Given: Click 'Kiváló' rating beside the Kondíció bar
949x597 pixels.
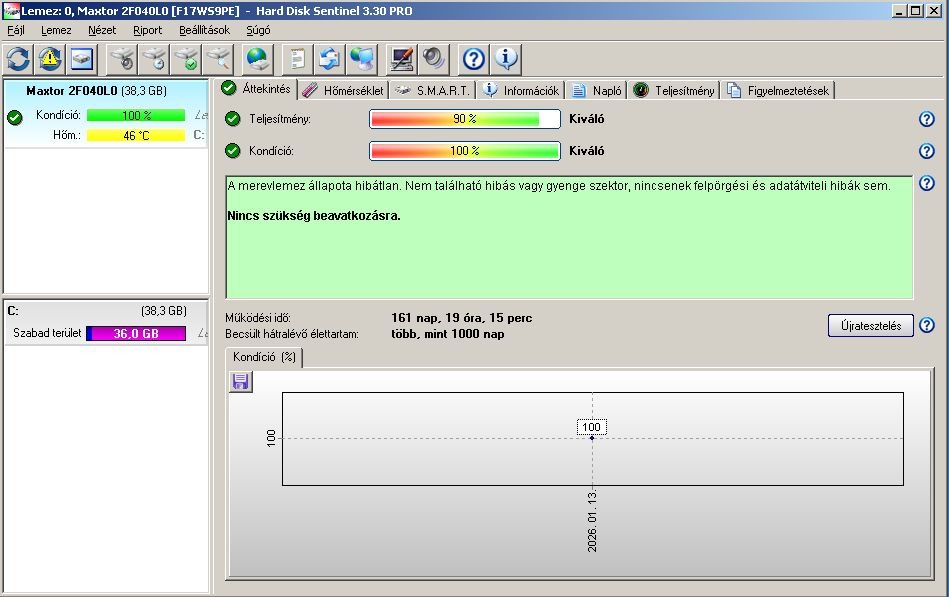Looking at the screenshot, I should click(x=586, y=151).
